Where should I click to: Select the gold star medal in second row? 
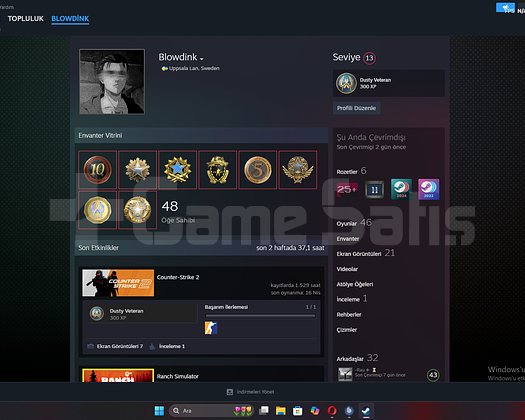click(x=138, y=210)
